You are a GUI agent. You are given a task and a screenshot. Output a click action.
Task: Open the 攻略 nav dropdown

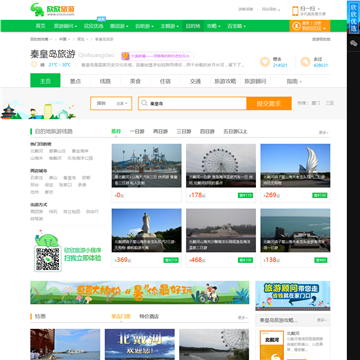(214, 26)
